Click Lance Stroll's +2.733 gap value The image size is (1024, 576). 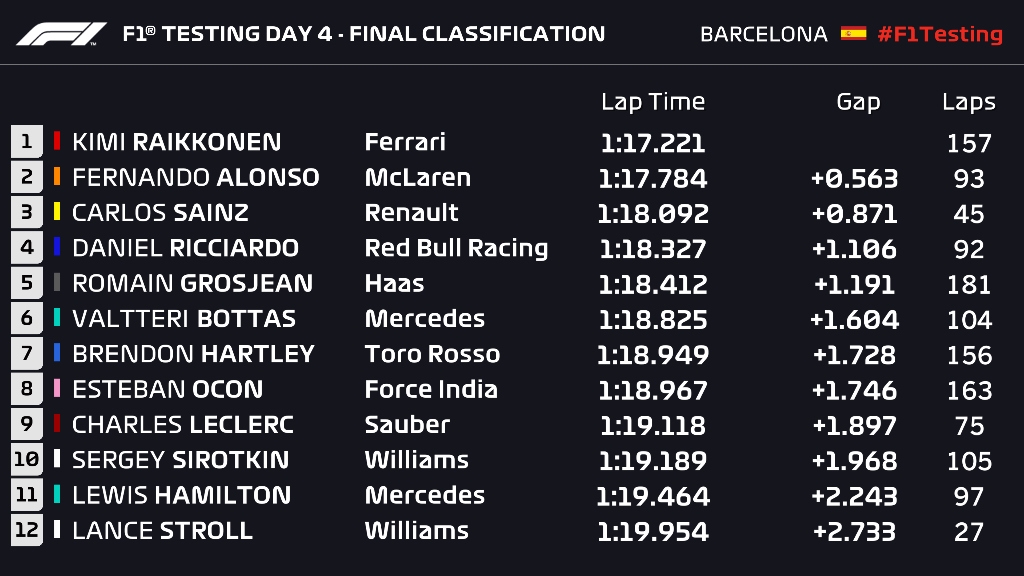tap(854, 532)
